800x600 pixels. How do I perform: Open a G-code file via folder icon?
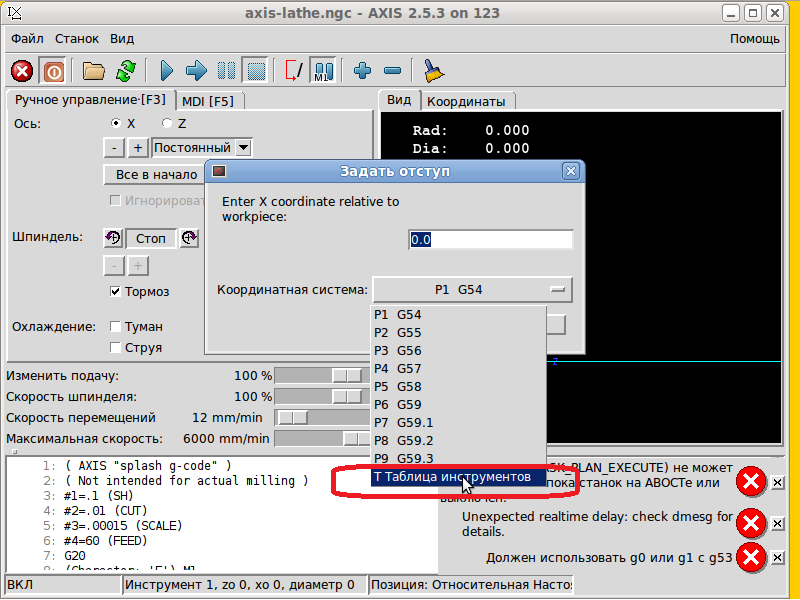click(94, 71)
